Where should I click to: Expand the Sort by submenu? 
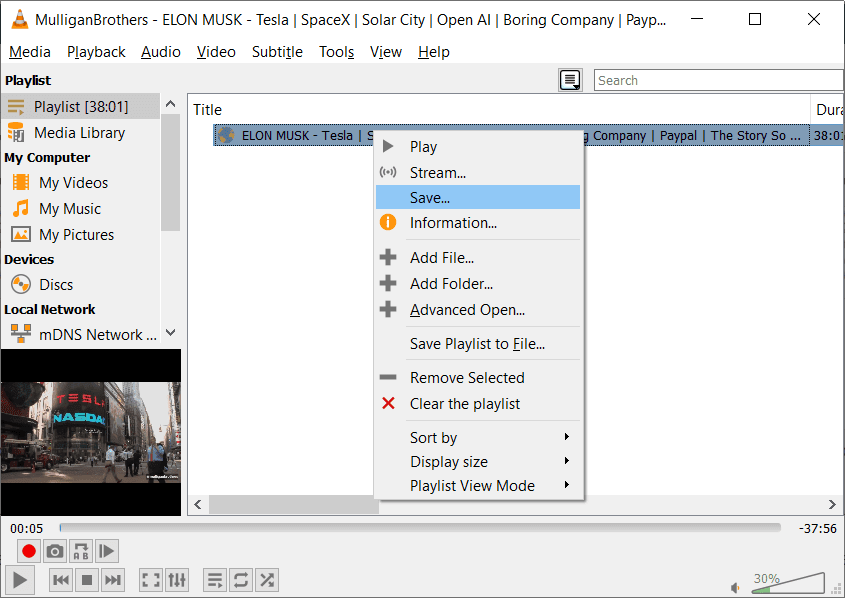478,437
